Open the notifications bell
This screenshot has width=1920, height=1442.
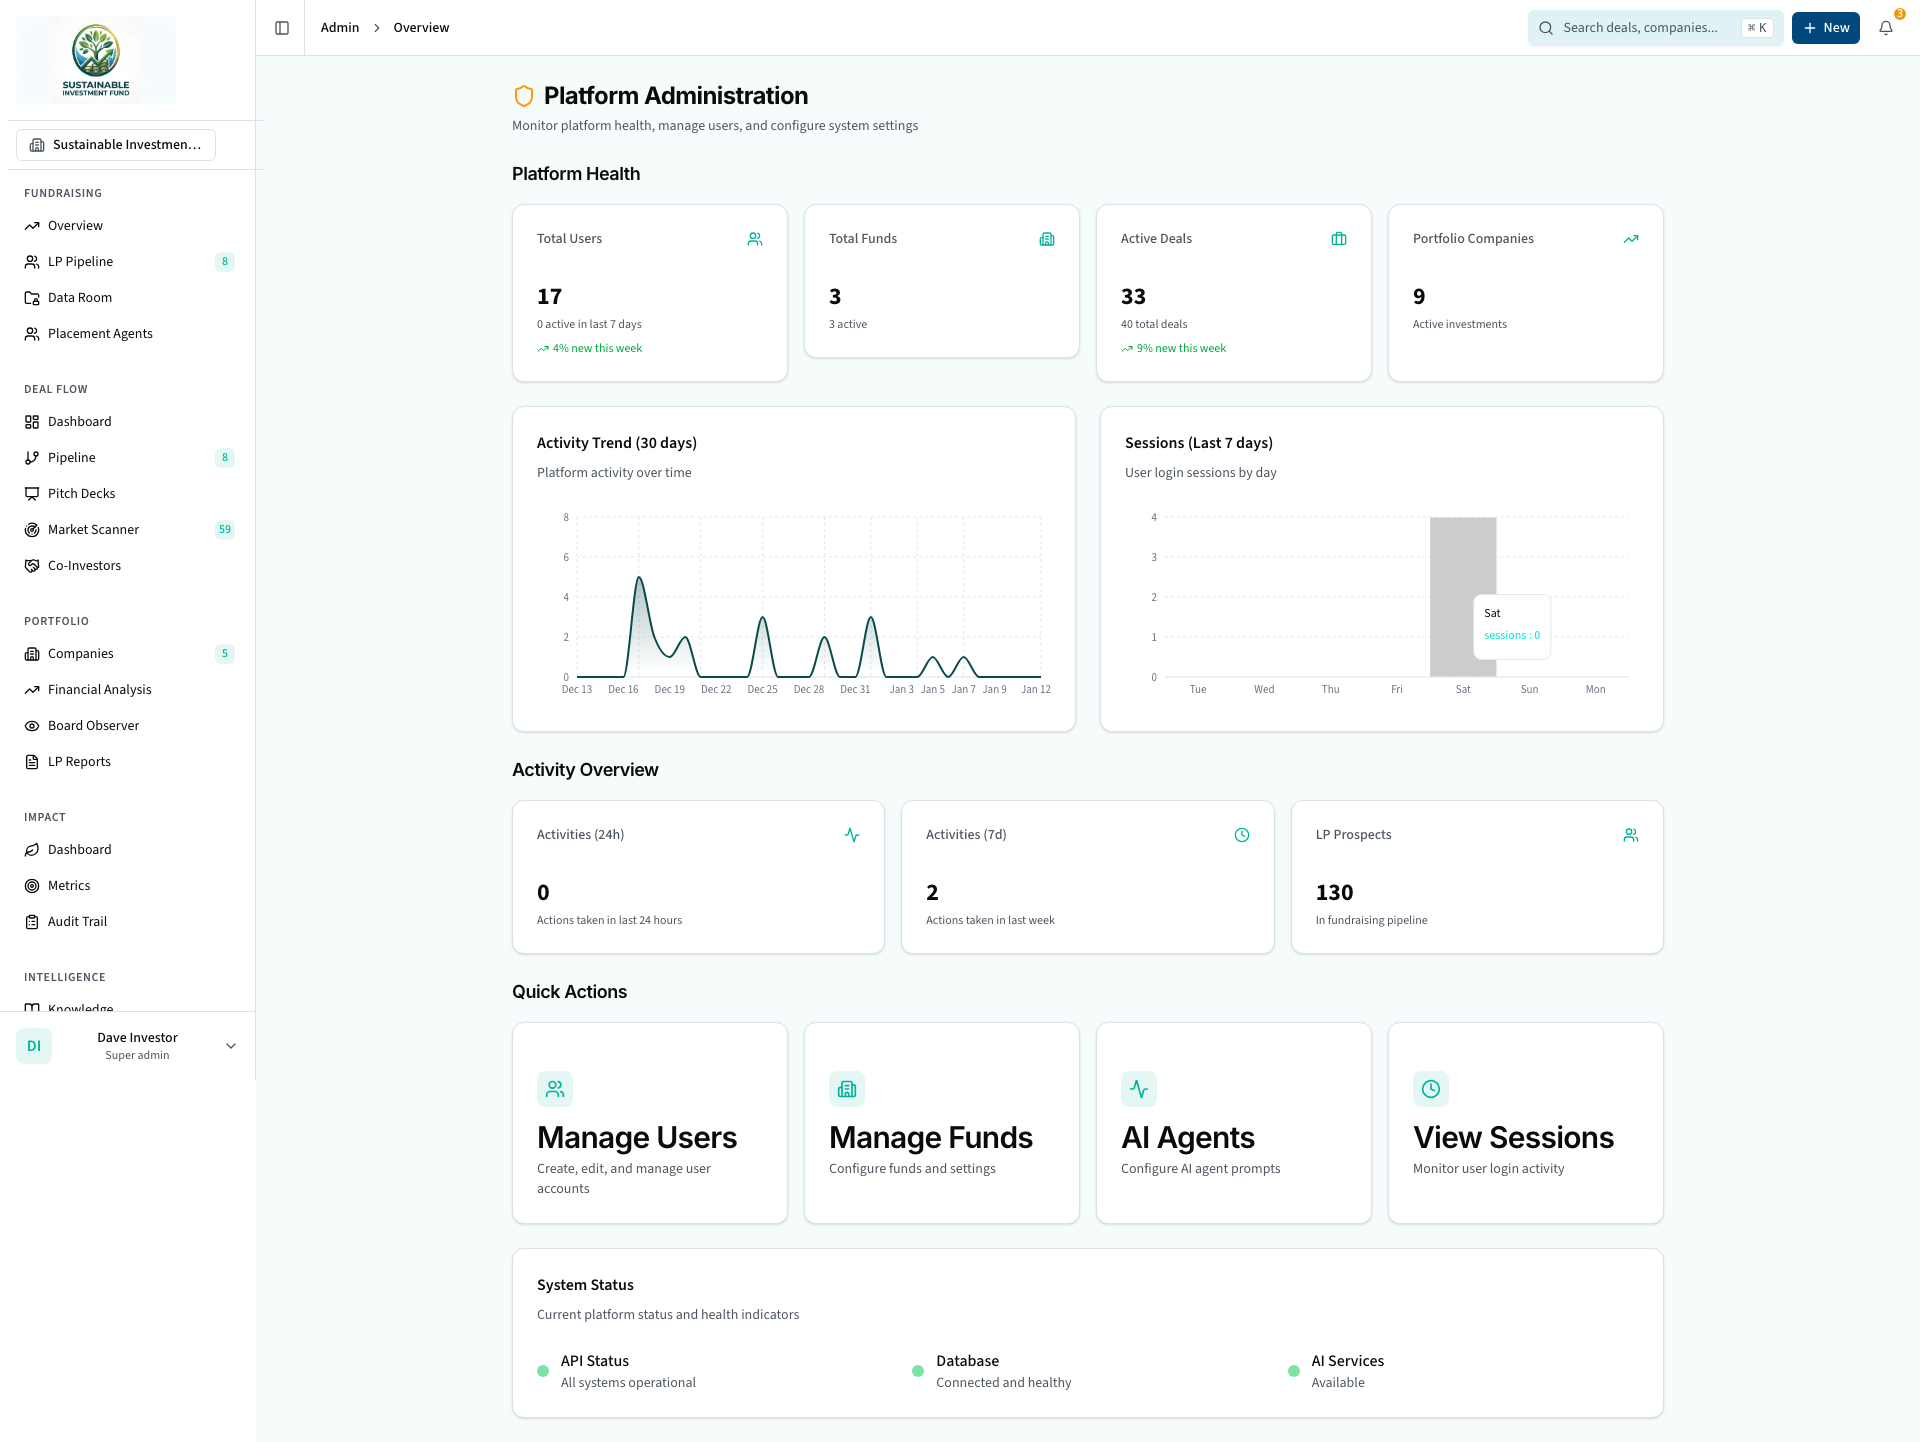pos(1886,28)
